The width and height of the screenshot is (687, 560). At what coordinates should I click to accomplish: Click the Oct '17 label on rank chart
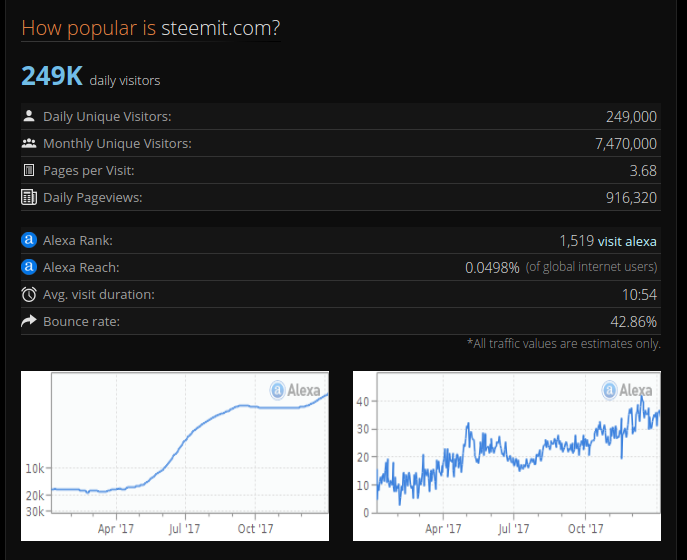point(255,529)
